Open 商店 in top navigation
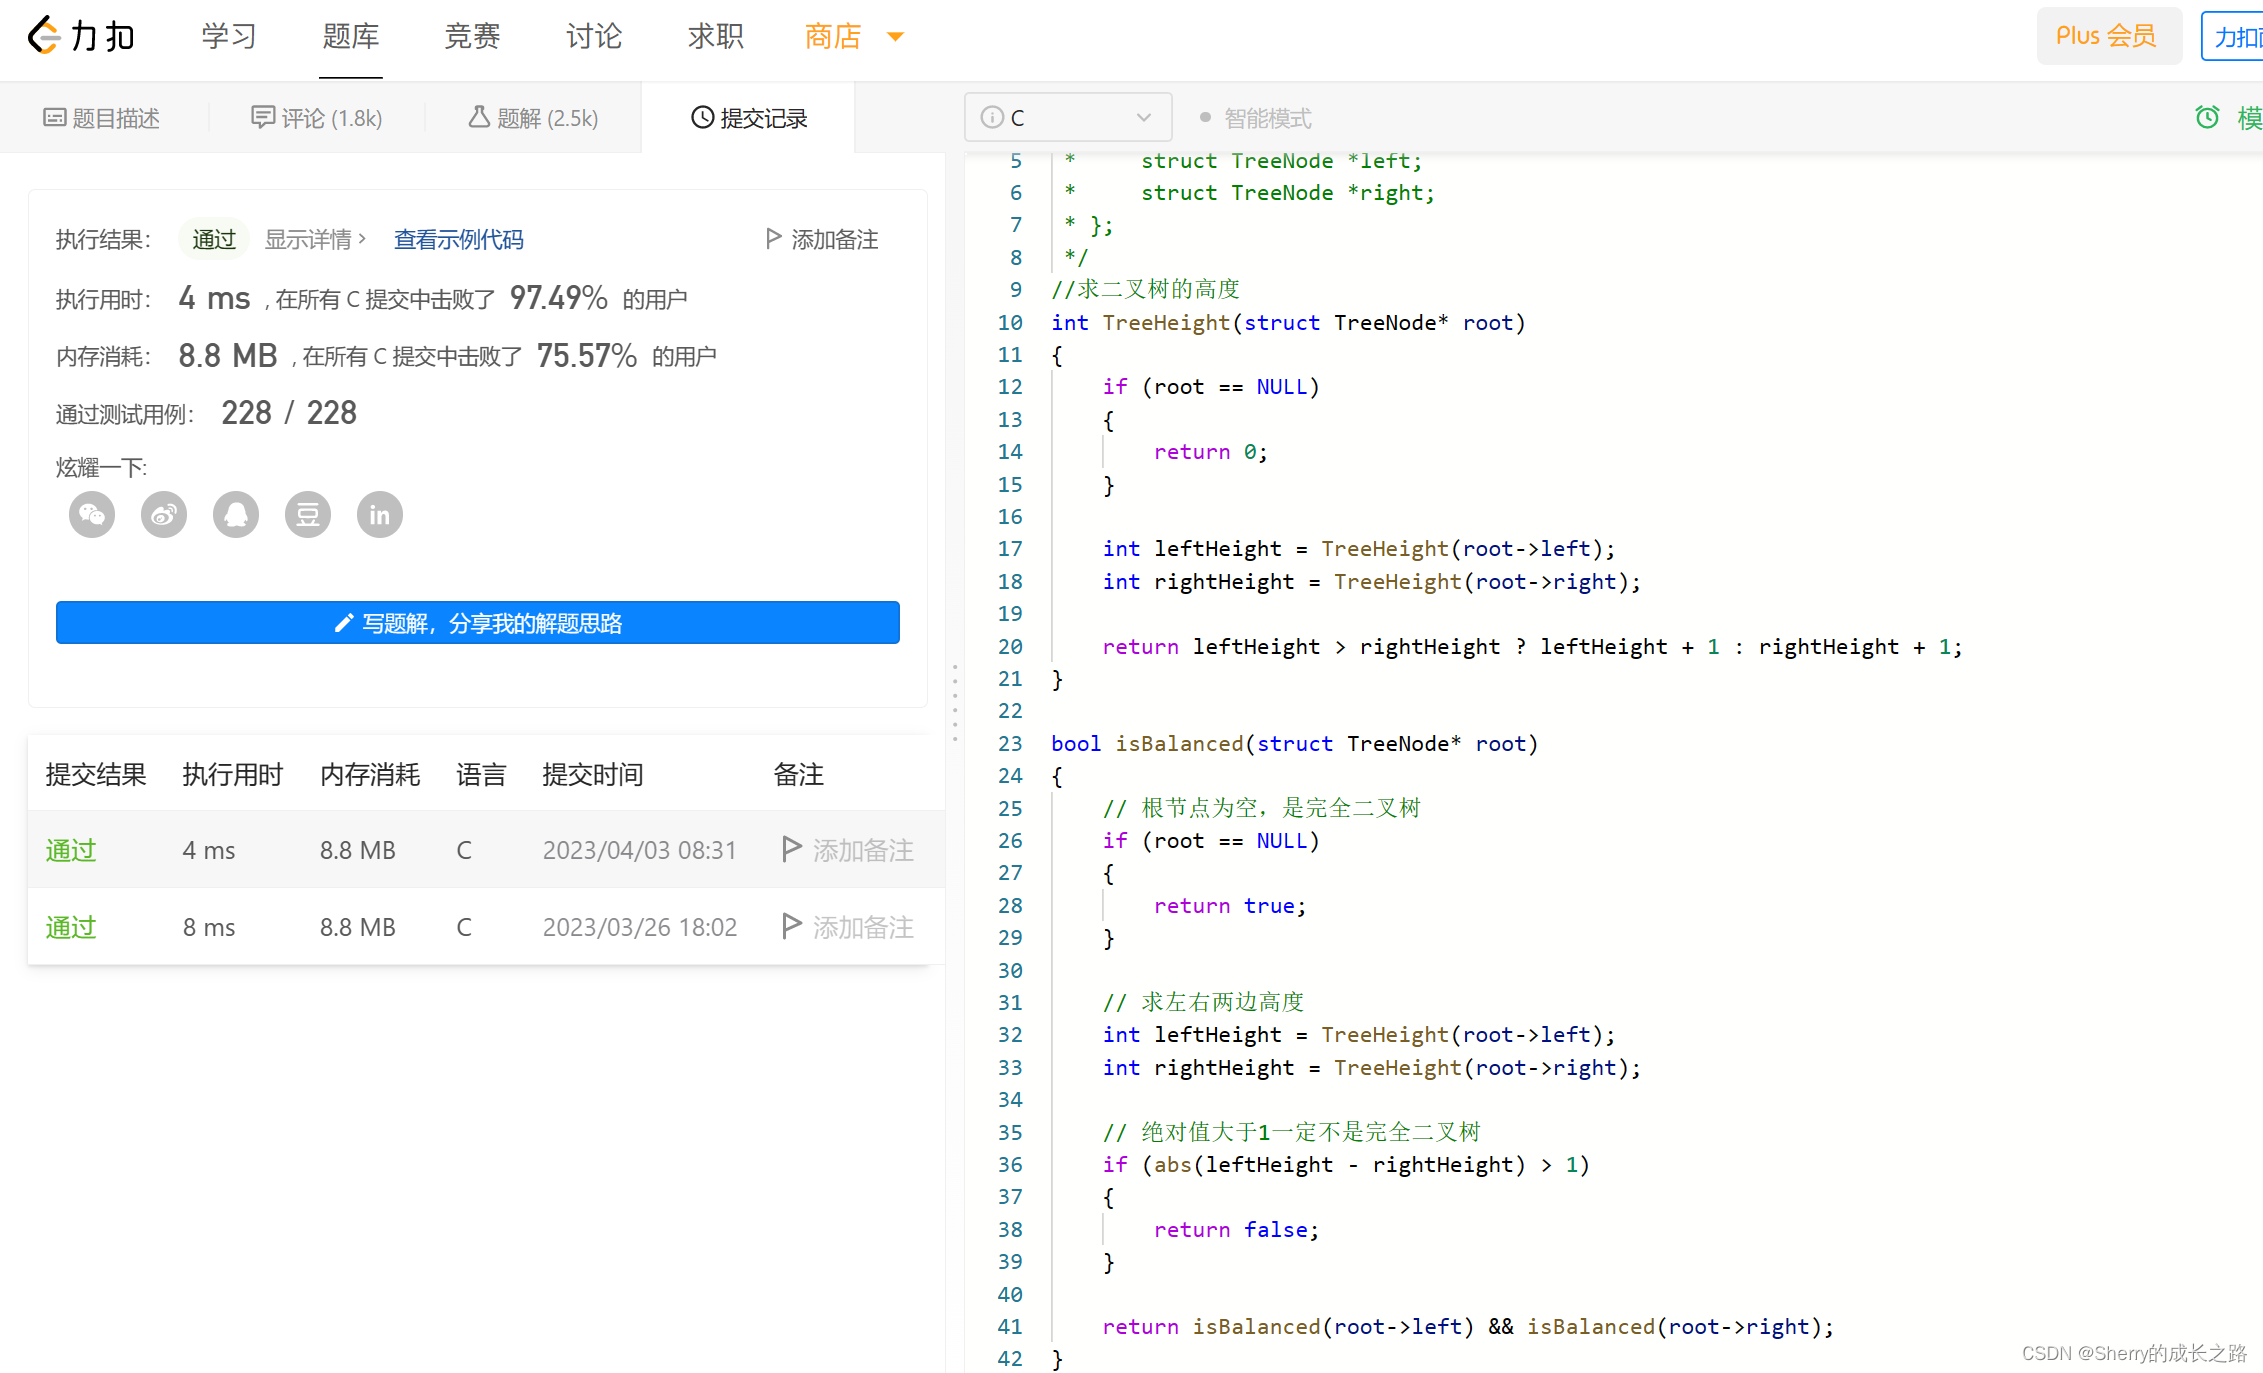 pos(833,37)
